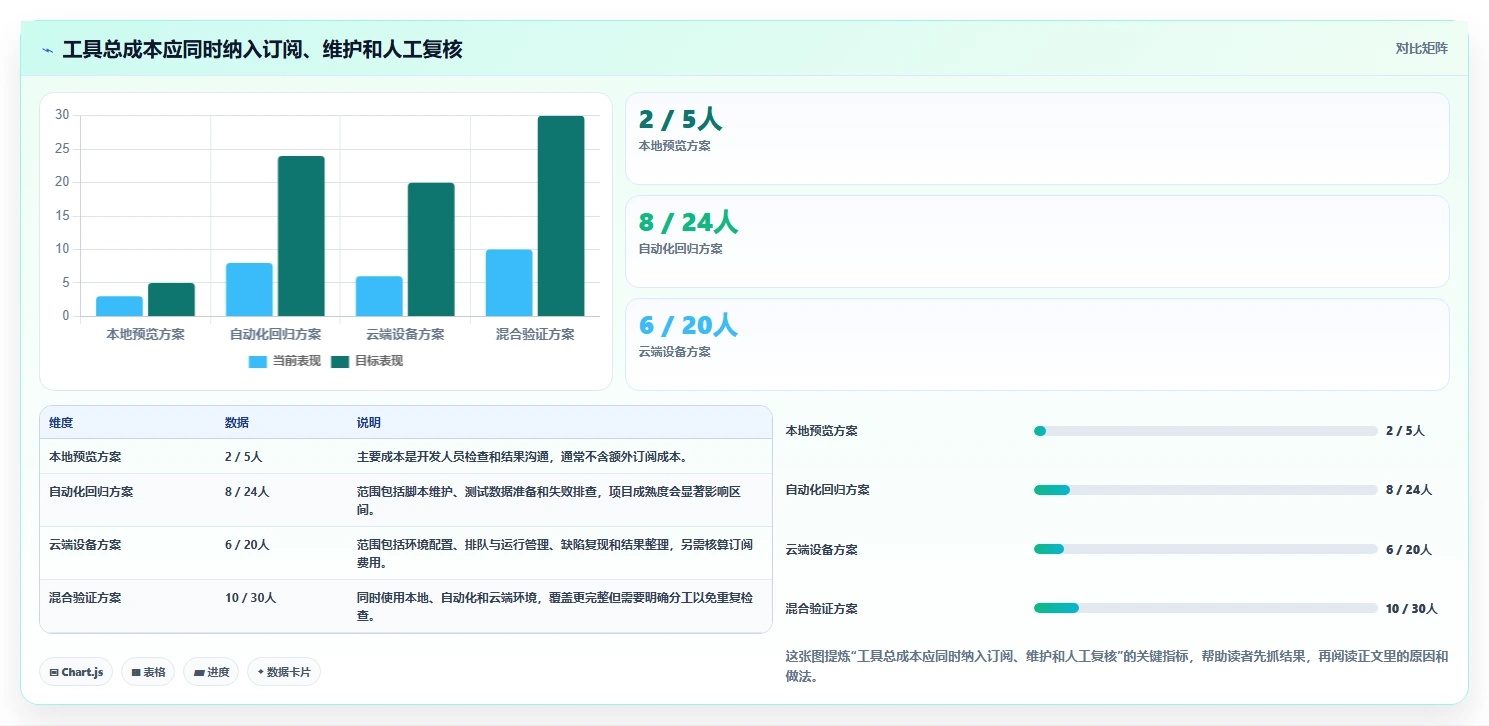Click the 混合验证方案 progress row label

click(x=822, y=608)
